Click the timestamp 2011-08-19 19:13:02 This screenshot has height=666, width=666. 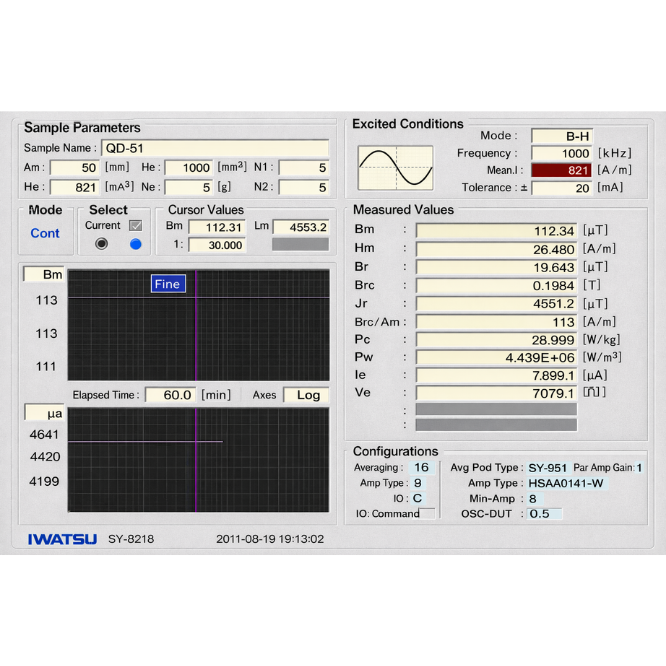270,539
